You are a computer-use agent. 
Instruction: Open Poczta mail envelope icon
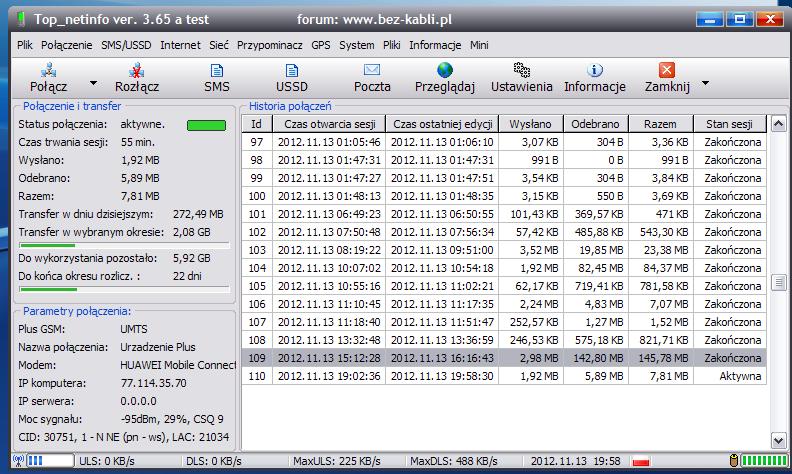pos(372,70)
